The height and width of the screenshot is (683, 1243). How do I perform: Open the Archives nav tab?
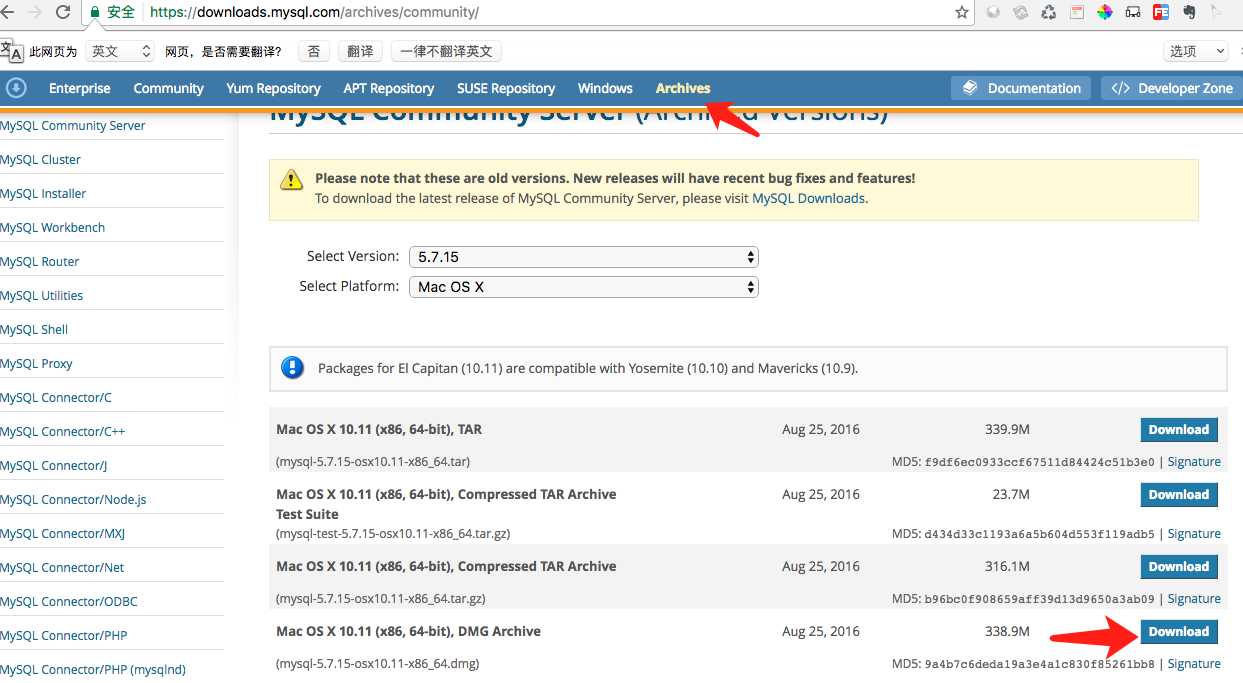683,88
